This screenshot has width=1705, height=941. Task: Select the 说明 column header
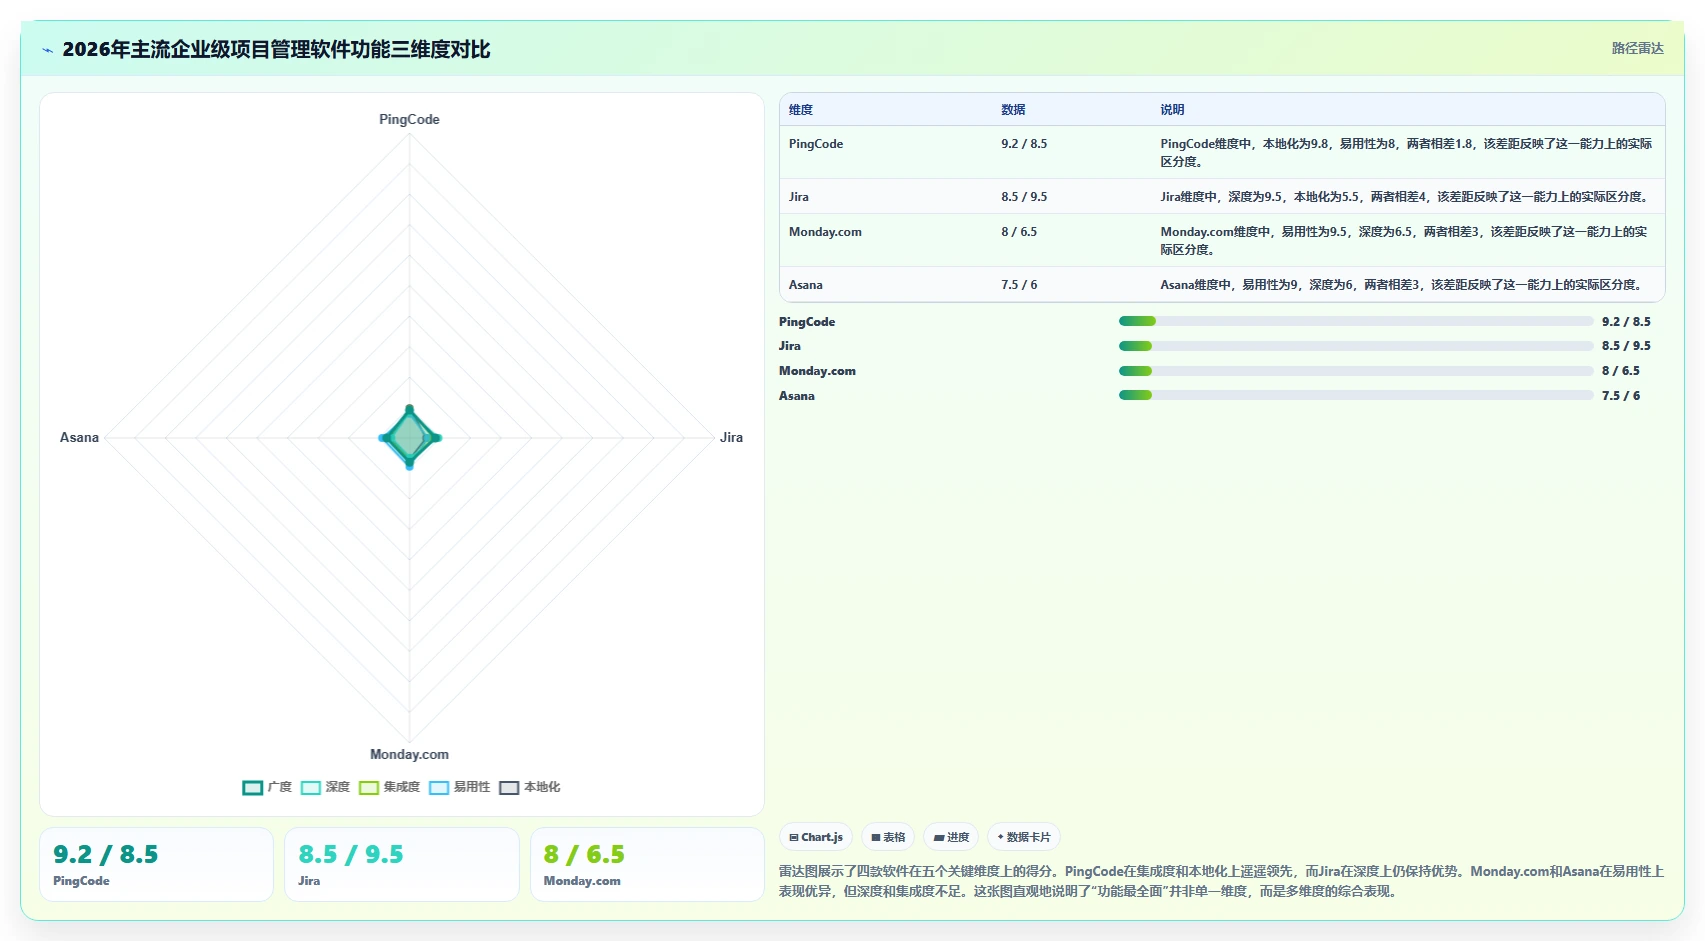click(1172, 110)
